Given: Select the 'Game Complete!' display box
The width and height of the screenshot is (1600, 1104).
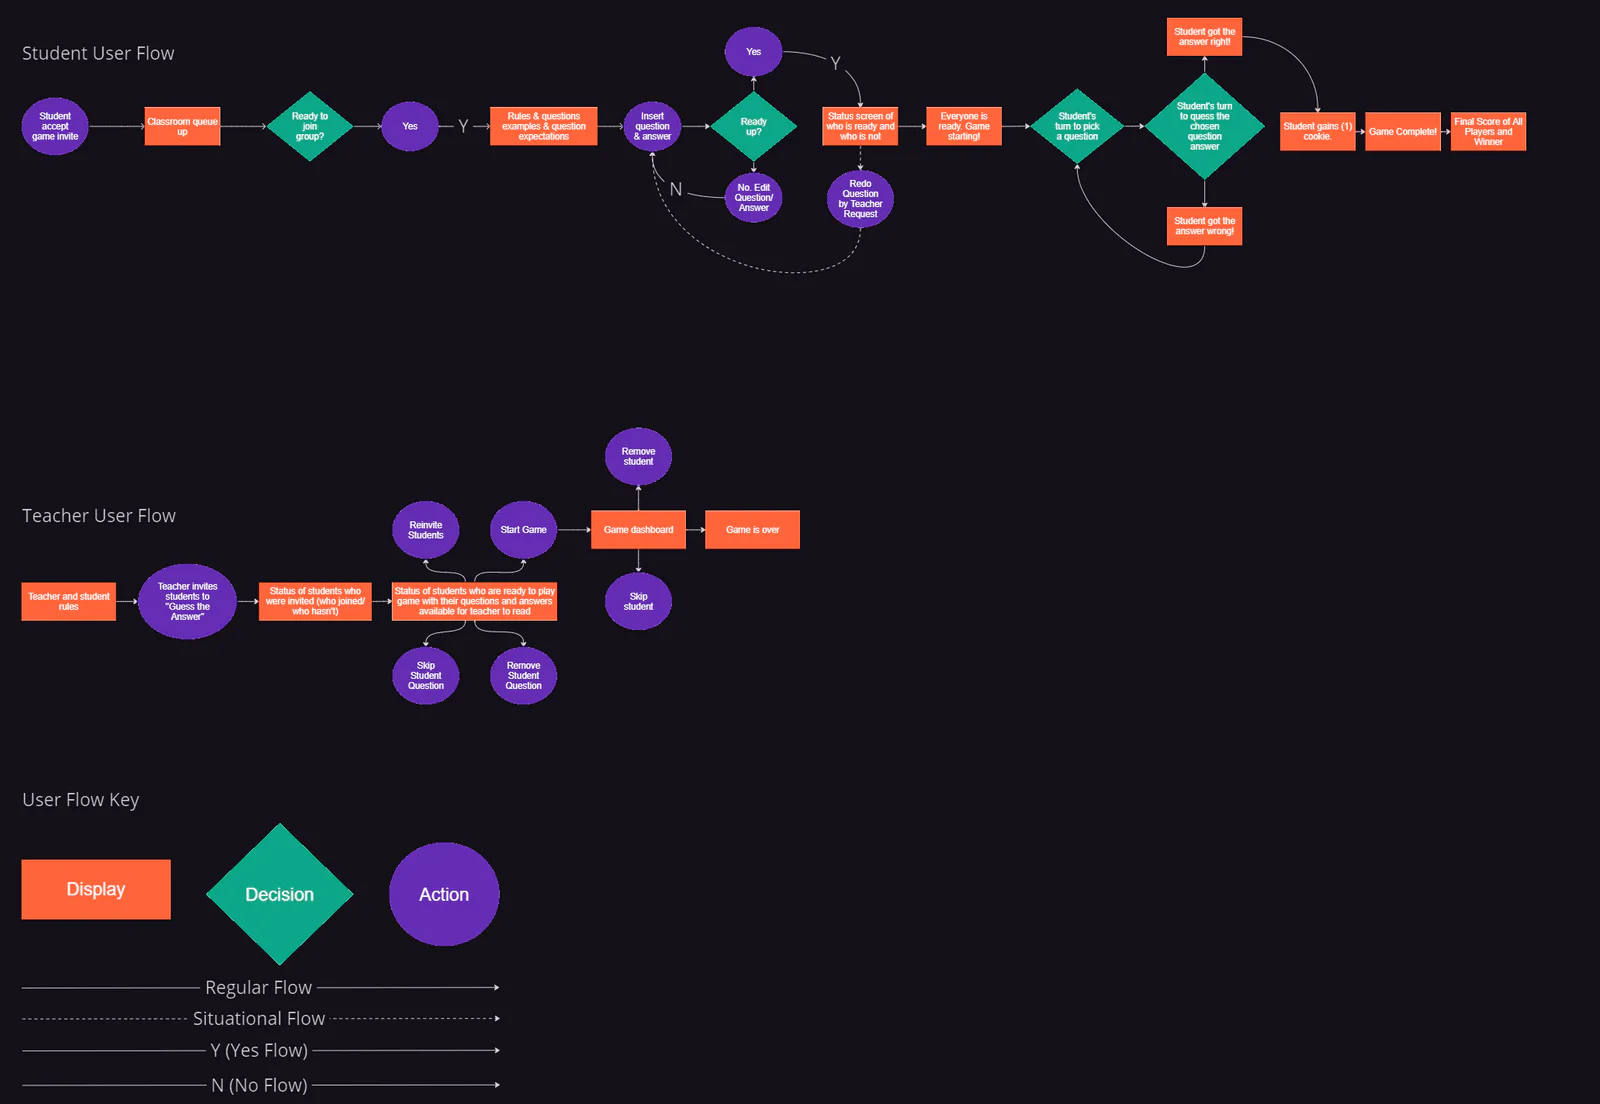Looking at the screenshot, I should click(x=1403, y=131).
